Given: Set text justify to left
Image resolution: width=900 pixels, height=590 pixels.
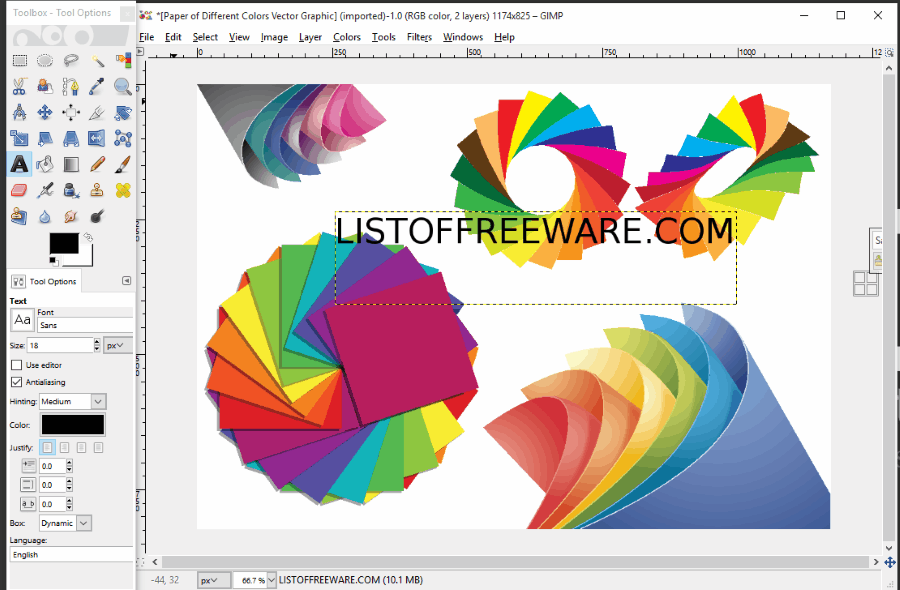Looking at the screenshot, I should pyautogui.click(x=48, y=447).
